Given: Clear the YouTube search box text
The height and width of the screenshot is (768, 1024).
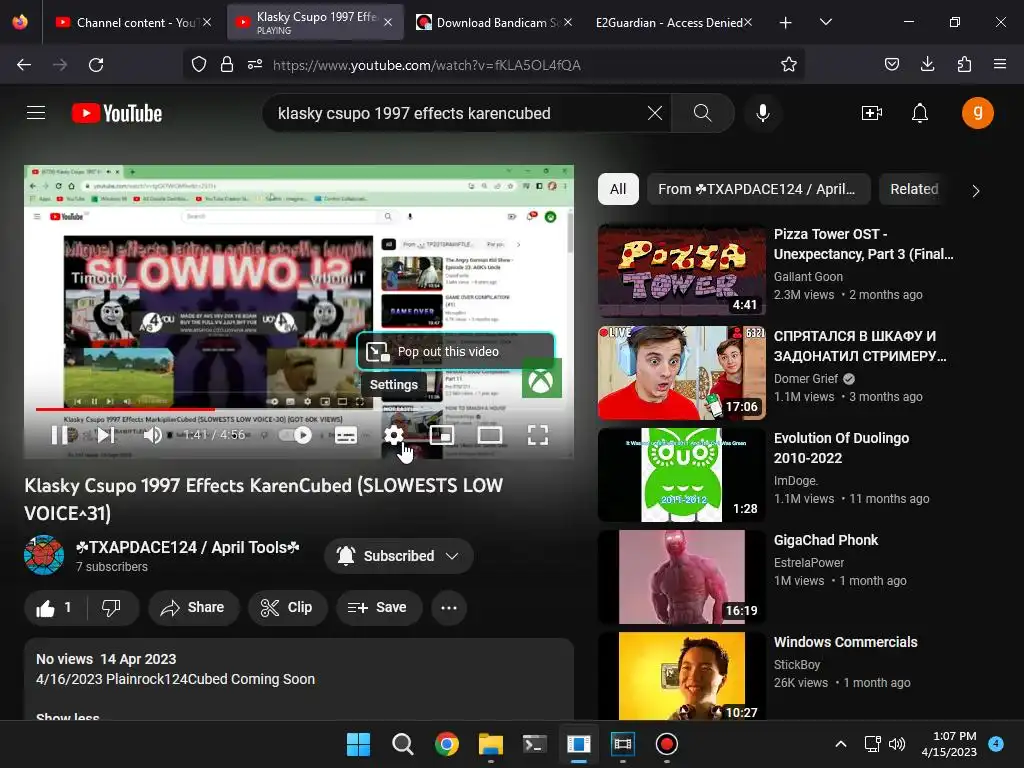Looking at the screenshot, I should coord(654,113).
